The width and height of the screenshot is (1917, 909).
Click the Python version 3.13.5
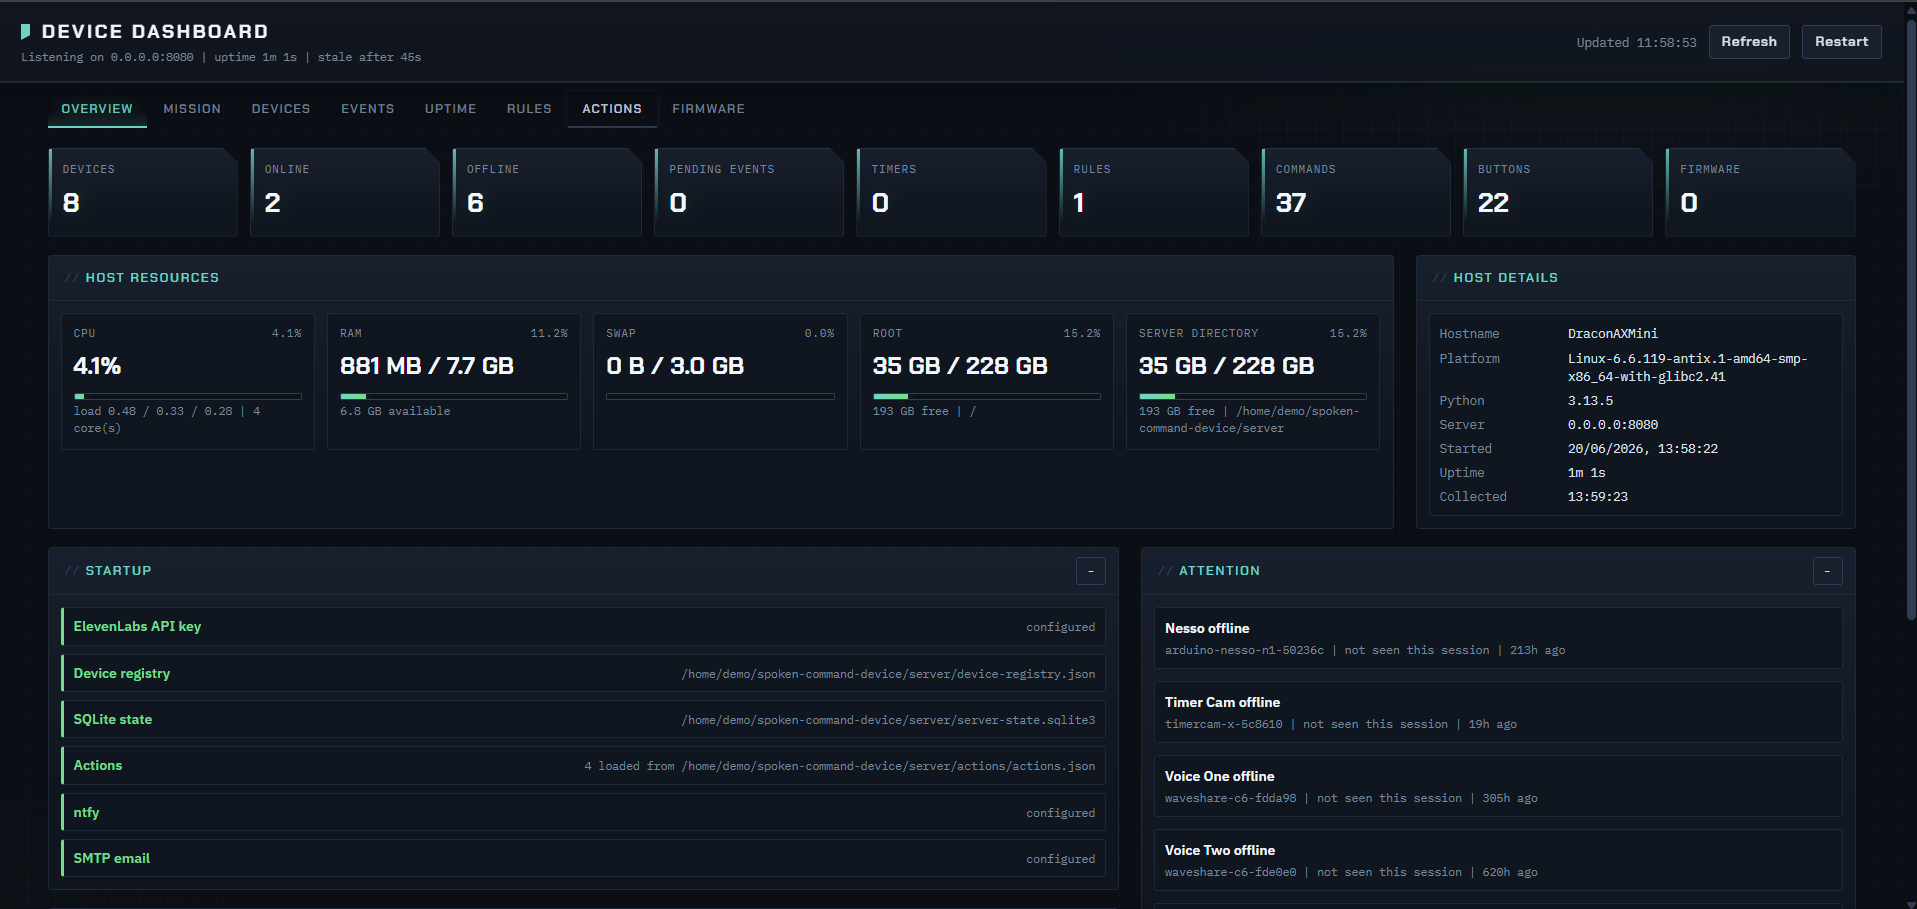1590,401
